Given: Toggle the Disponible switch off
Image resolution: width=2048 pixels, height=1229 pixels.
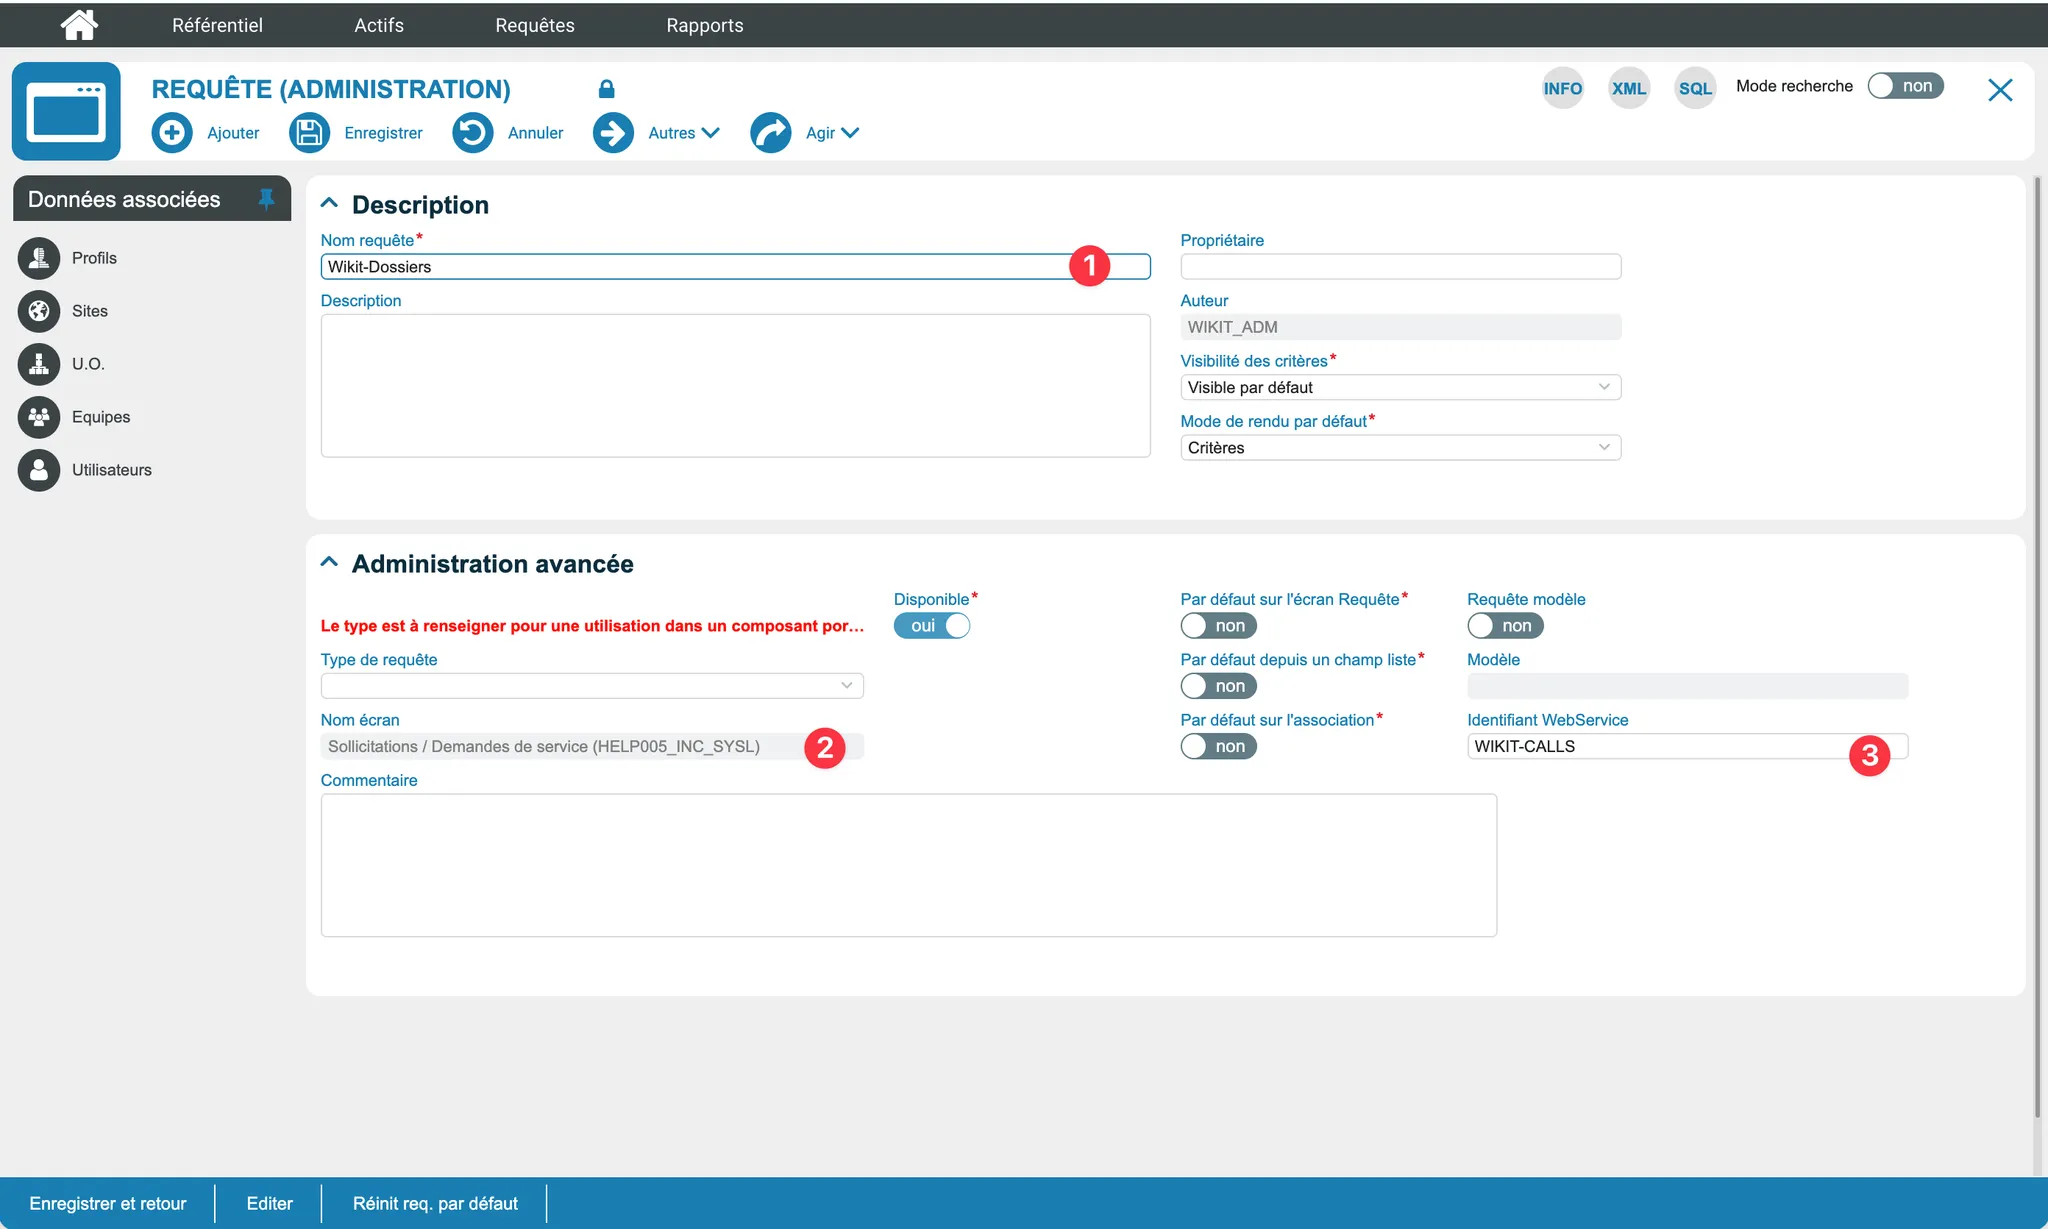Looking at the screenshot, I should click(931, 626).
